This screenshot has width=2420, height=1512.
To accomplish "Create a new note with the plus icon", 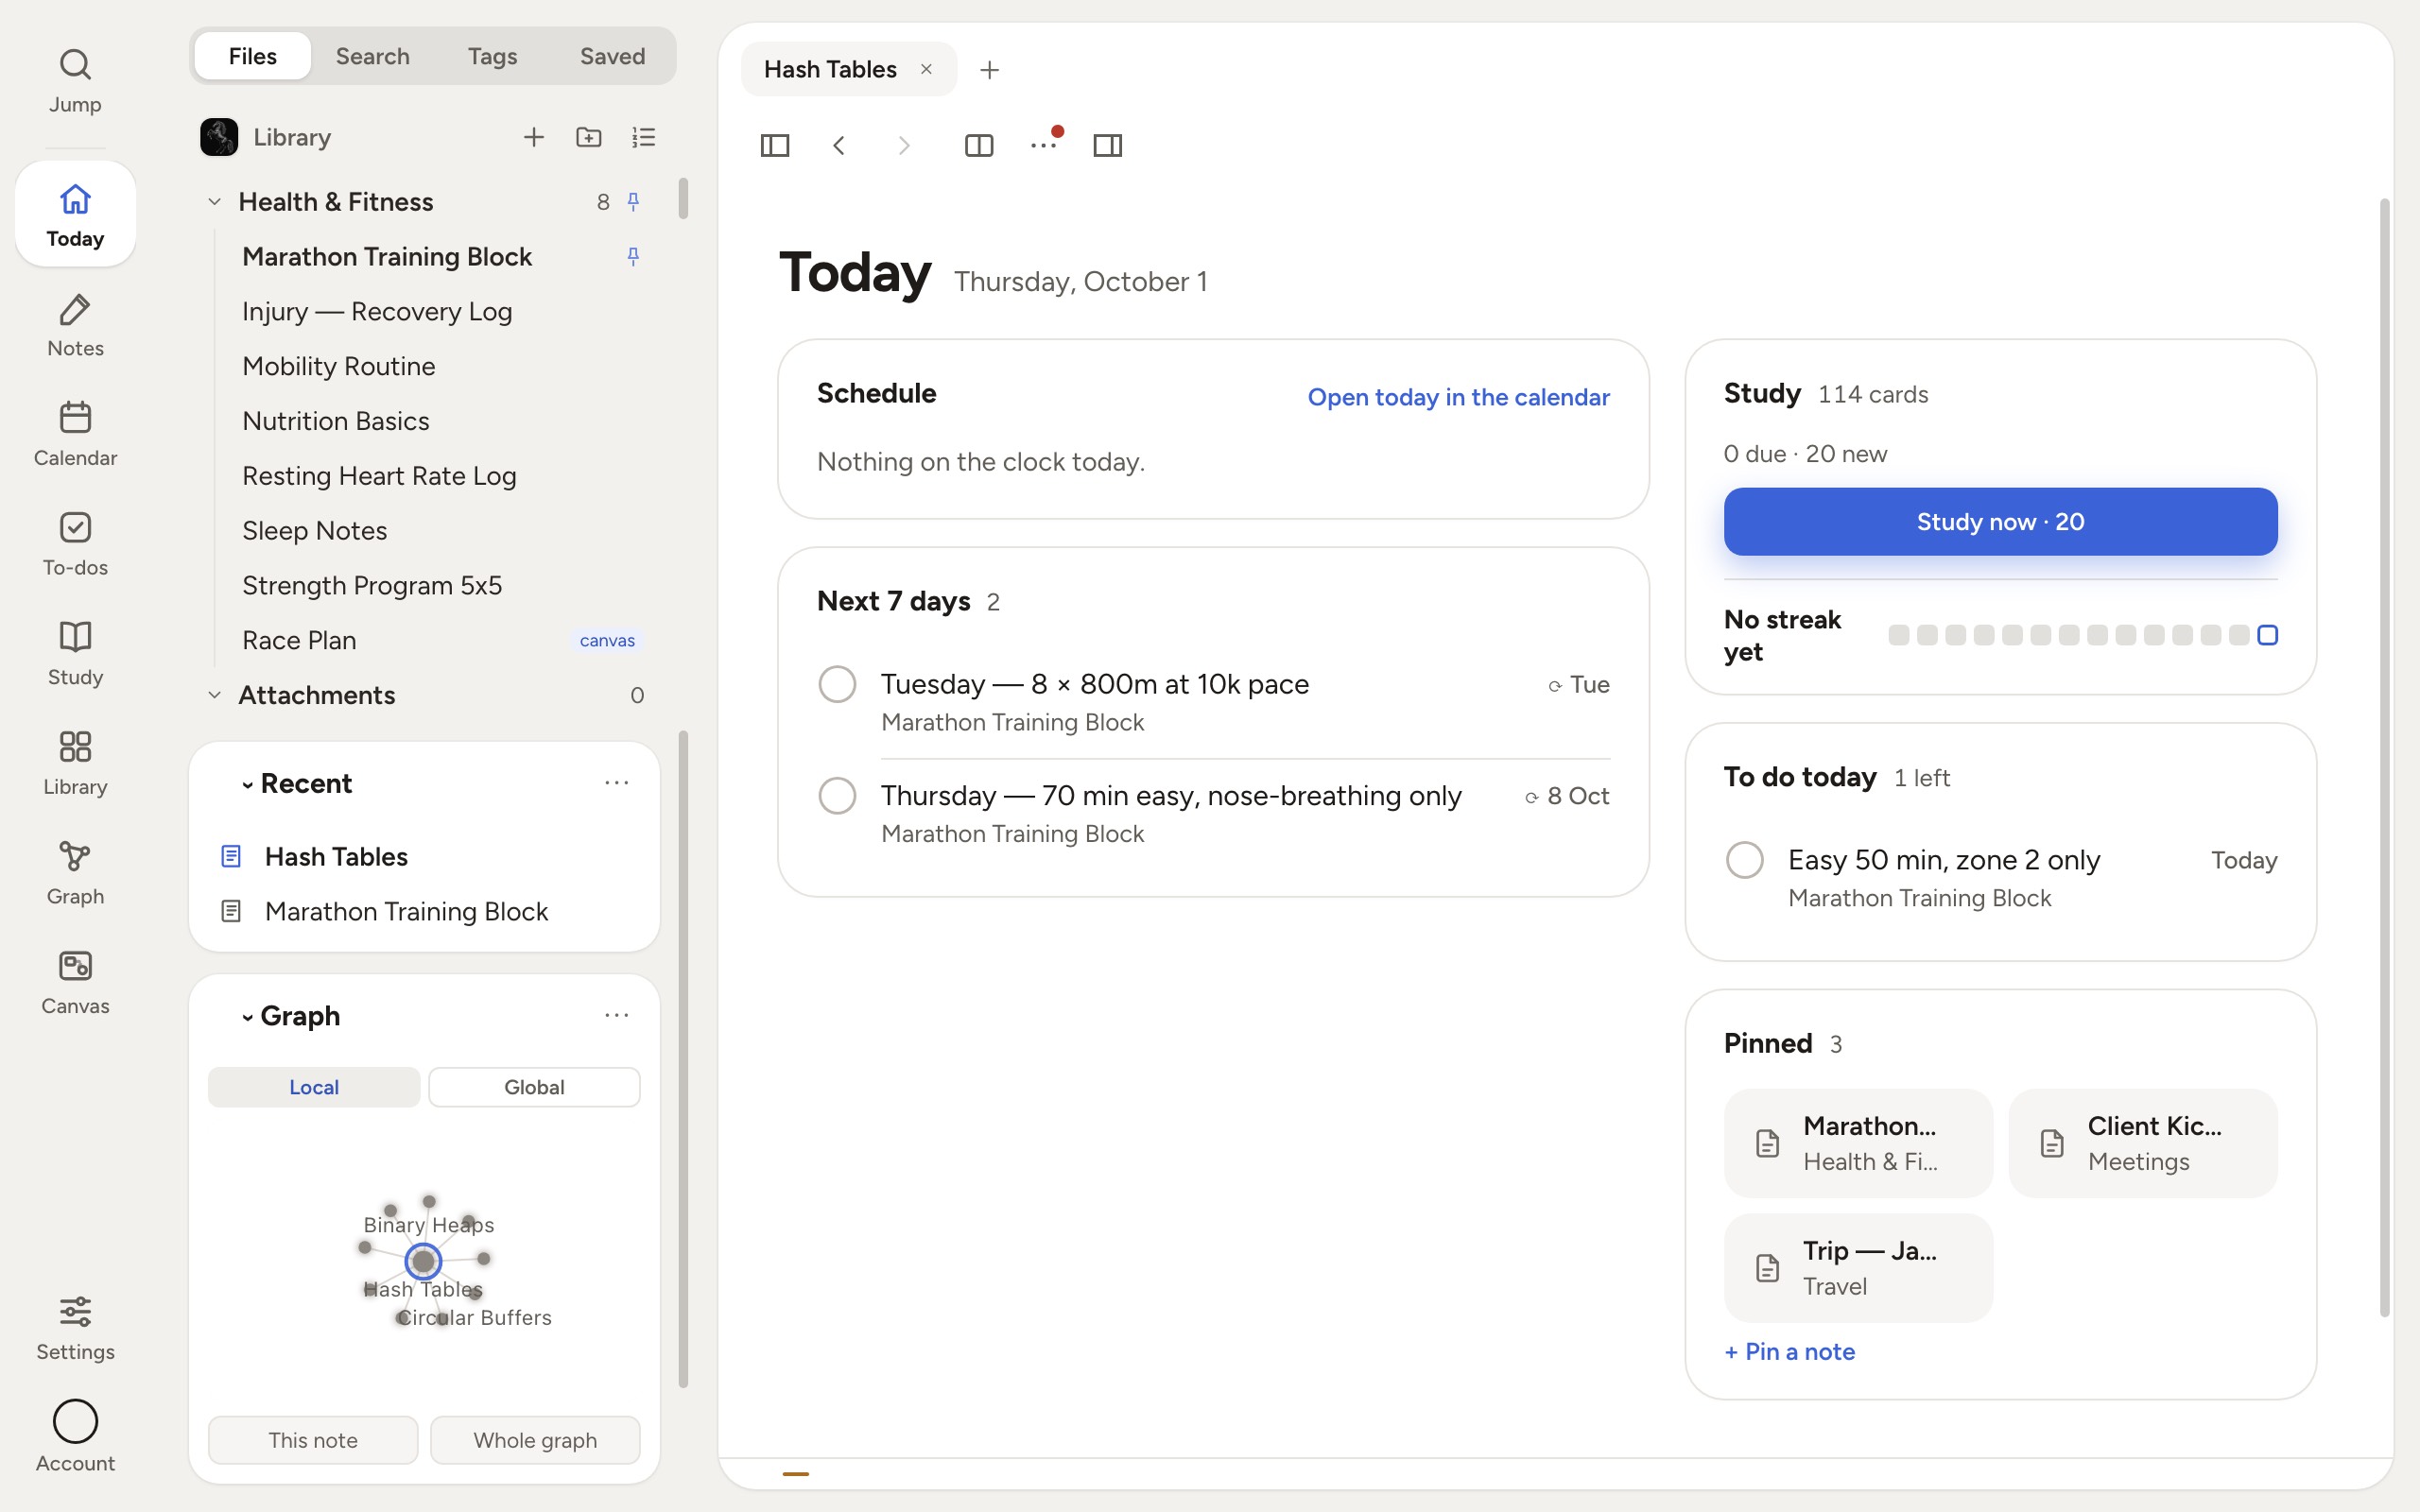I will click(534, 137).
